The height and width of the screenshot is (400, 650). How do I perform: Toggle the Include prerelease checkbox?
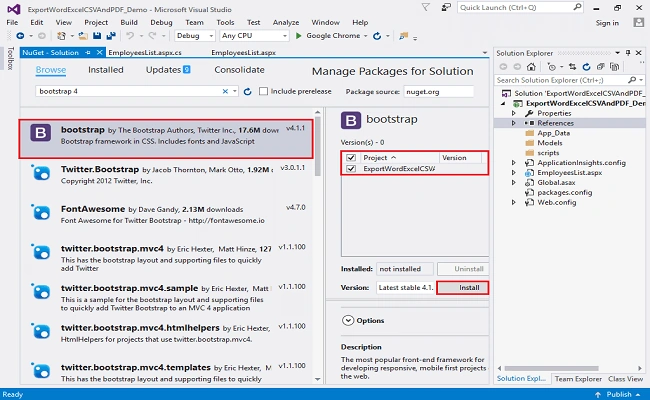263,91
